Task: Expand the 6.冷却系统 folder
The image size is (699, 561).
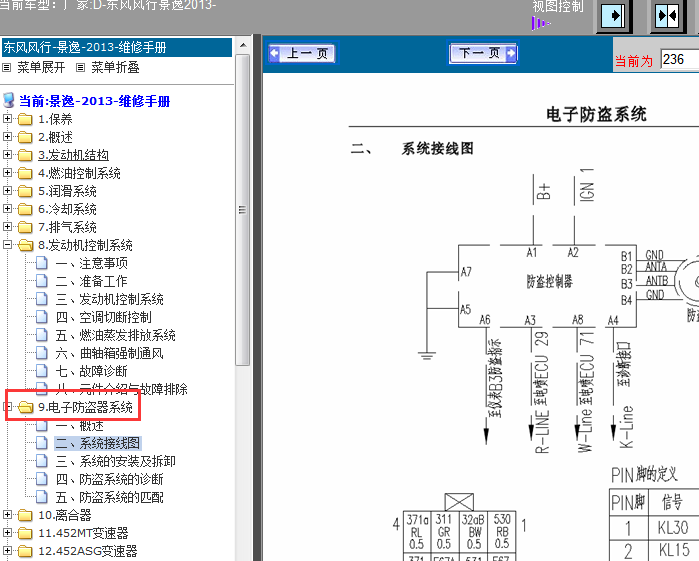Action: click(7, 208)
